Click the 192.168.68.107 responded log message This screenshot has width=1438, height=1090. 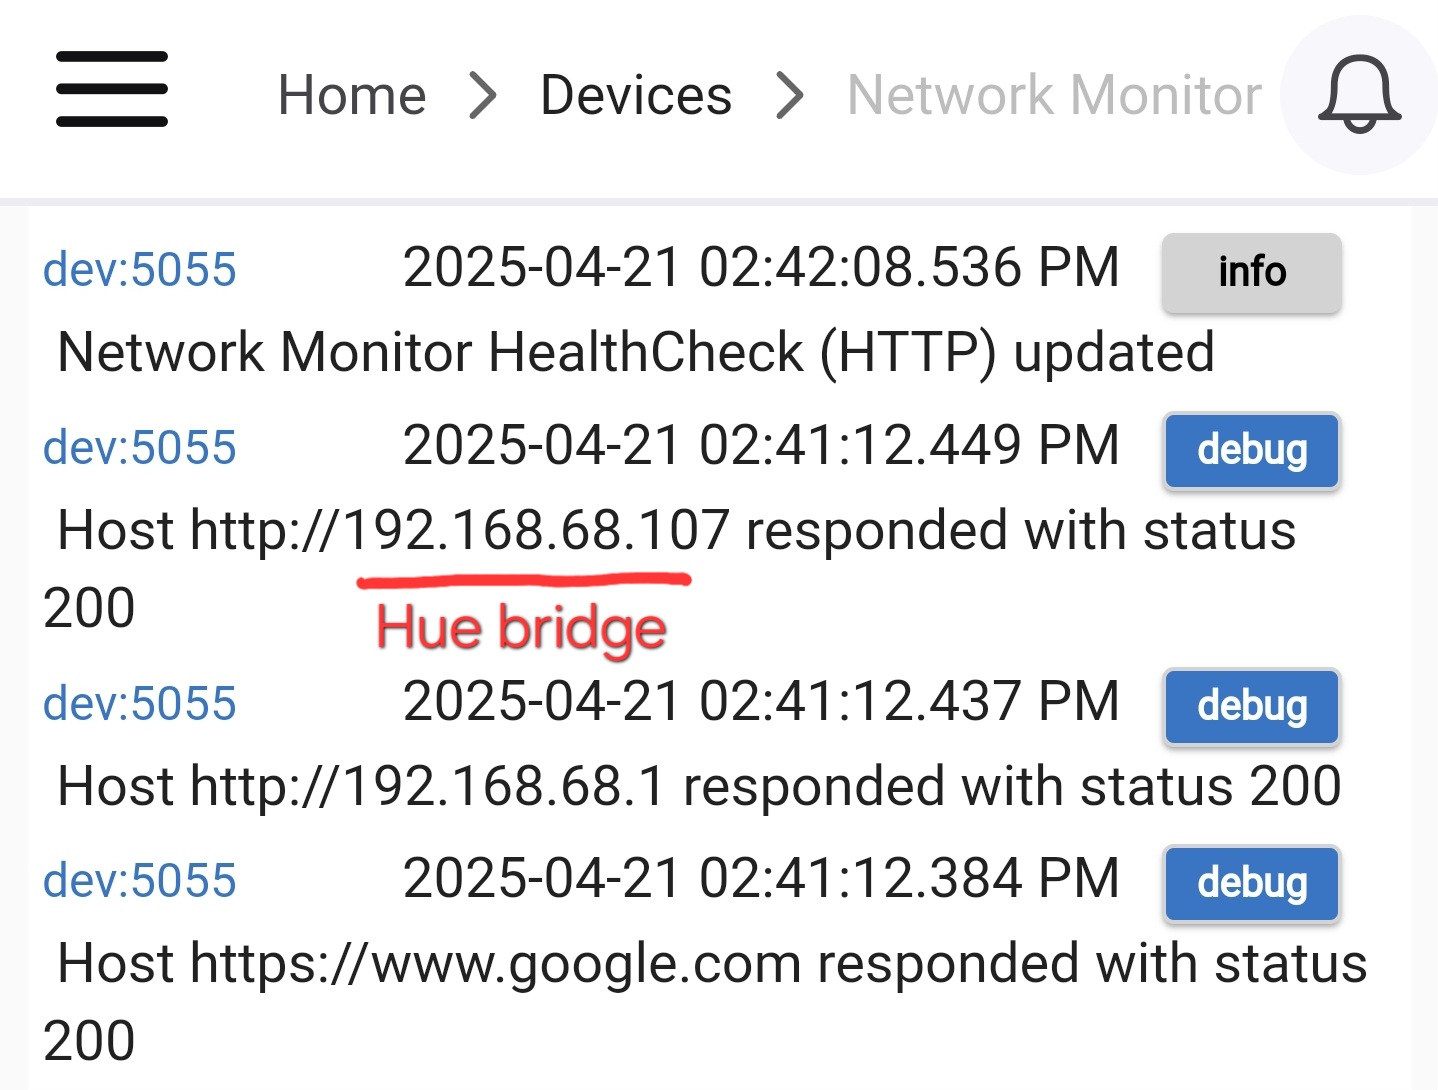[670, 569]
